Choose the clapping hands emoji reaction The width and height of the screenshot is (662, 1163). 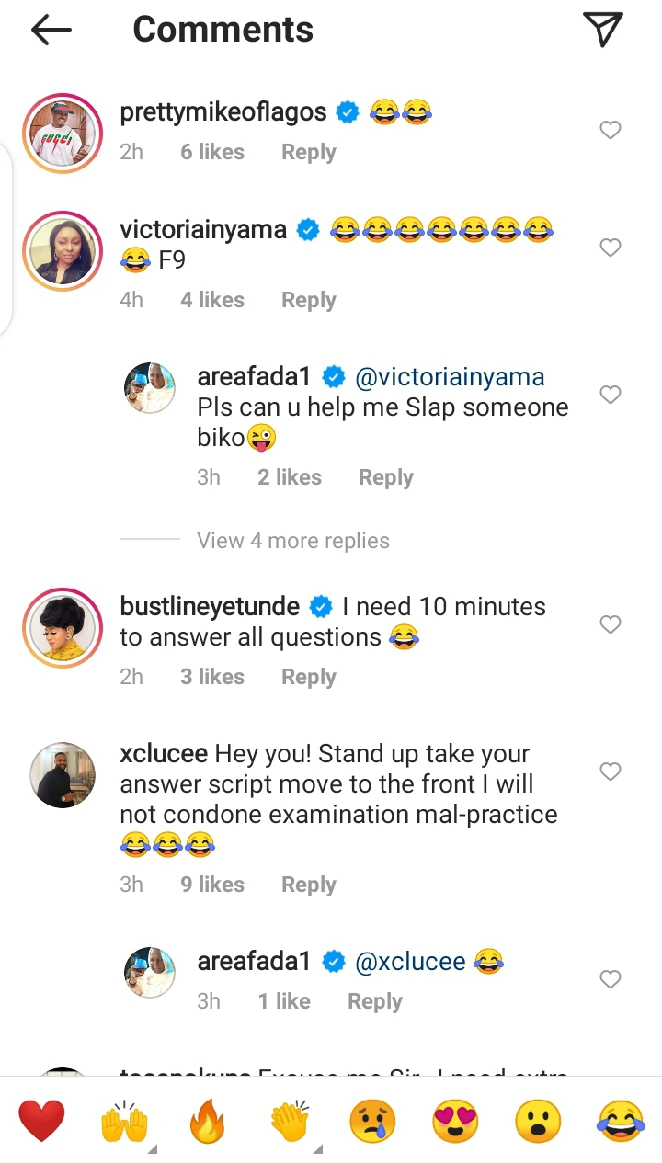pyautogui.click(x=290, y=1121)
